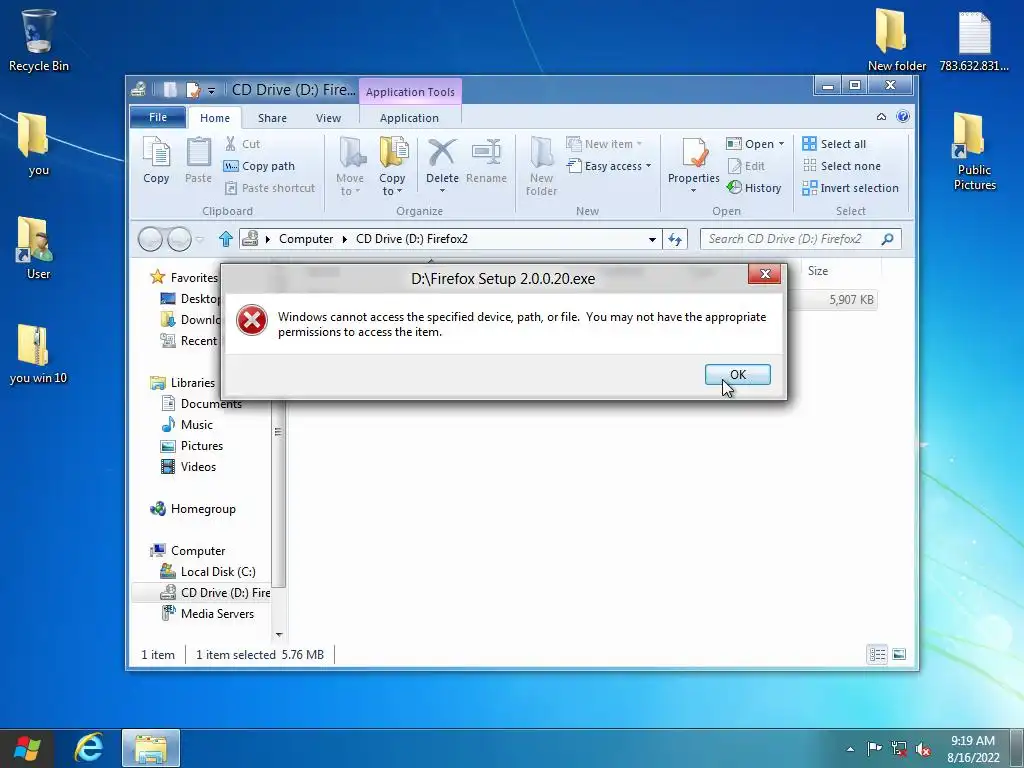Click the New folder ribbon icon
The height and width of the screenshot is (768, 1024).
[541, 166]
